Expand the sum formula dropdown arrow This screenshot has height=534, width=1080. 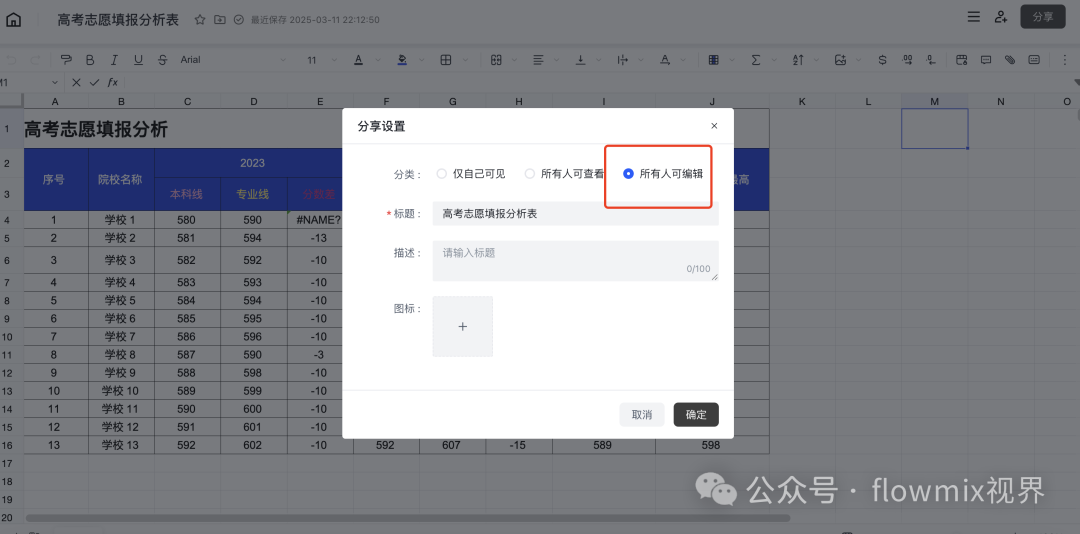point(775,61)
